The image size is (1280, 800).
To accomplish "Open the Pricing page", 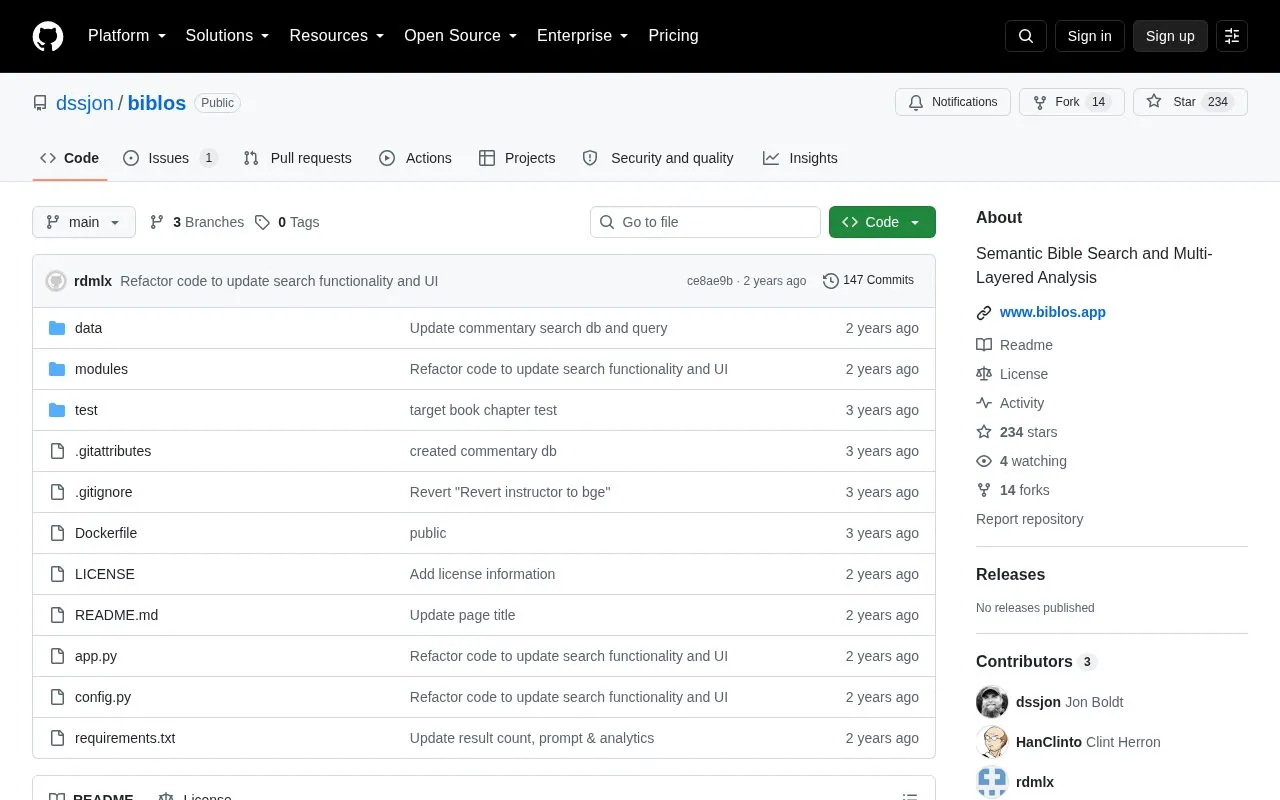I will [673, 36].
